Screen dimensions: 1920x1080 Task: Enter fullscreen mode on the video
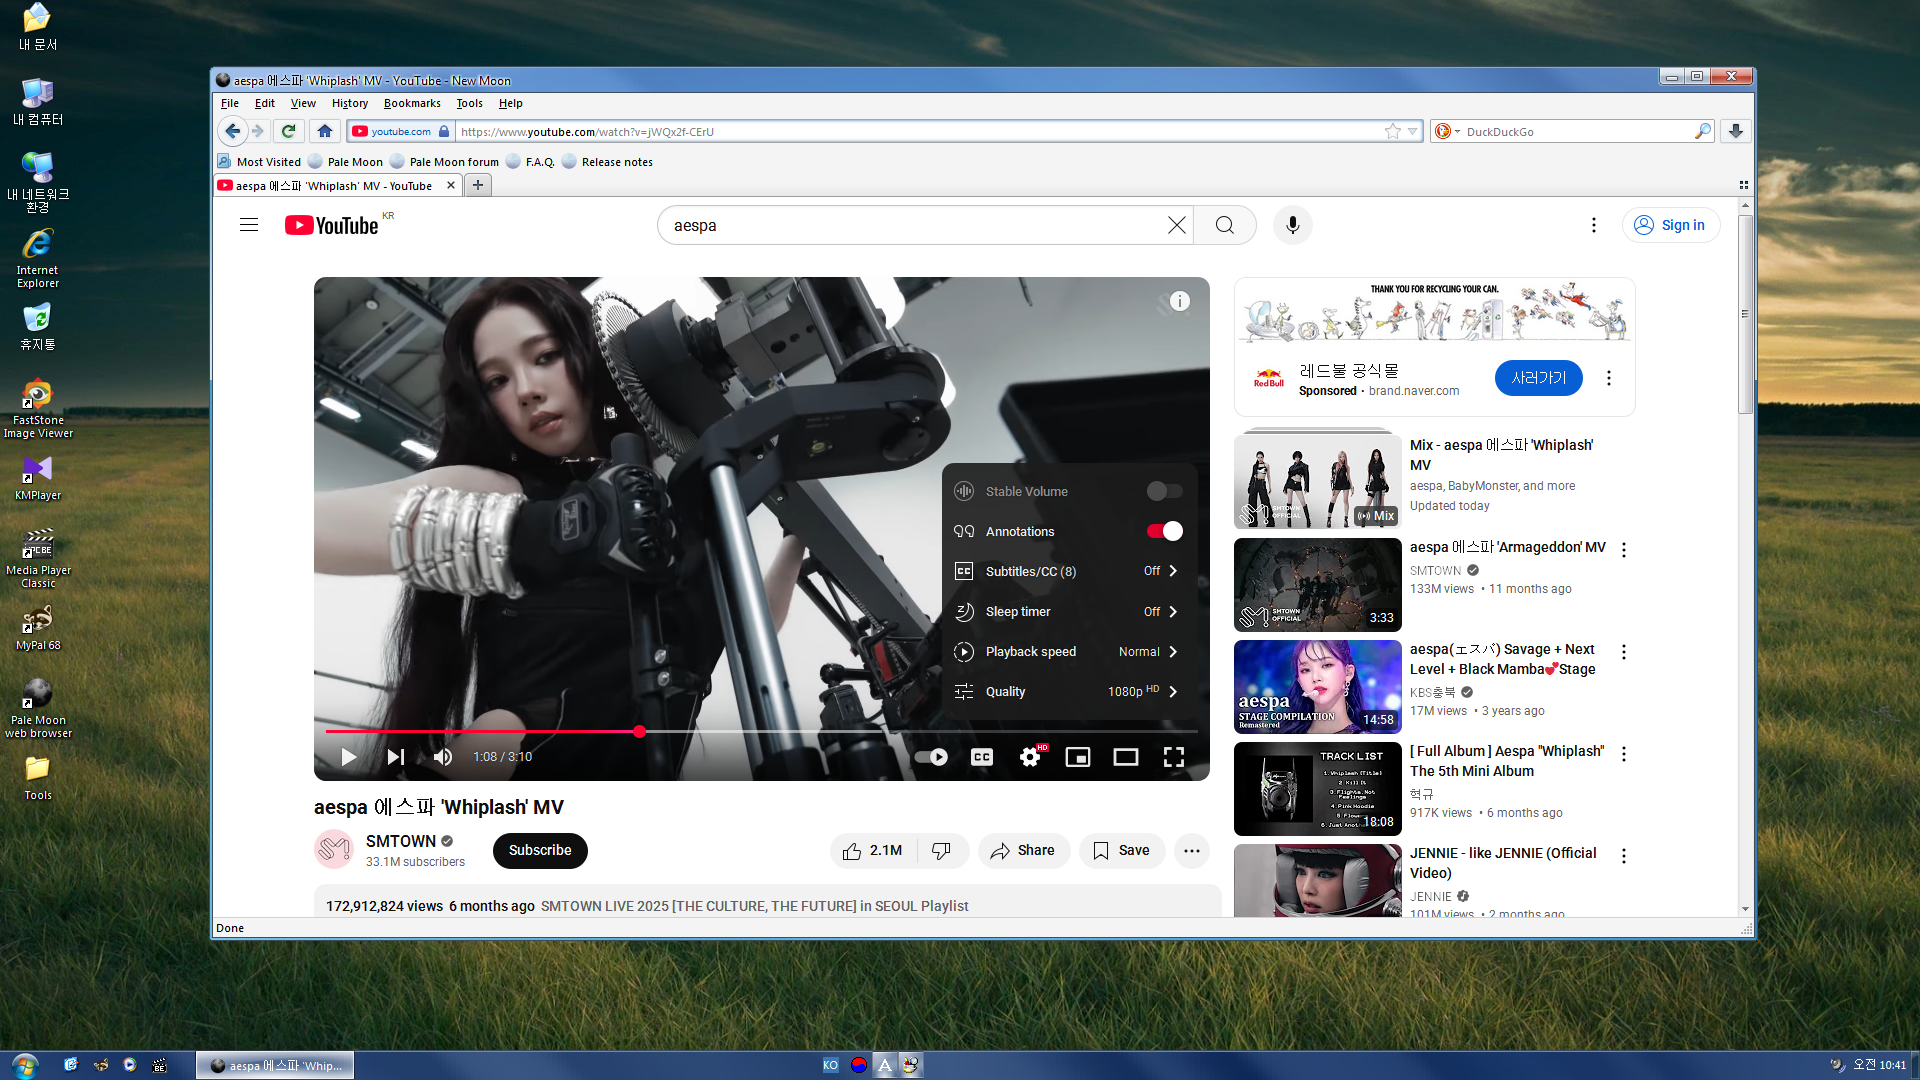click(1173, 757)
